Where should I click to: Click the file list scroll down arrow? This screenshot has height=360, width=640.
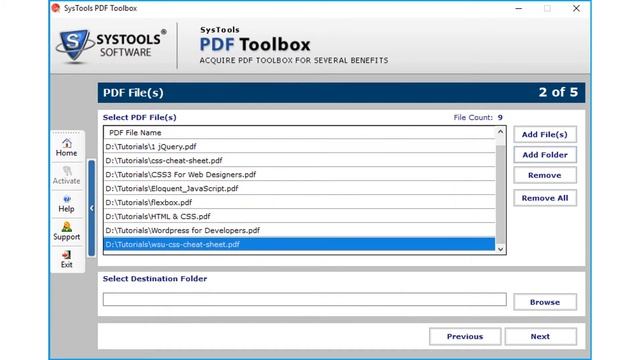click(500, 249)
